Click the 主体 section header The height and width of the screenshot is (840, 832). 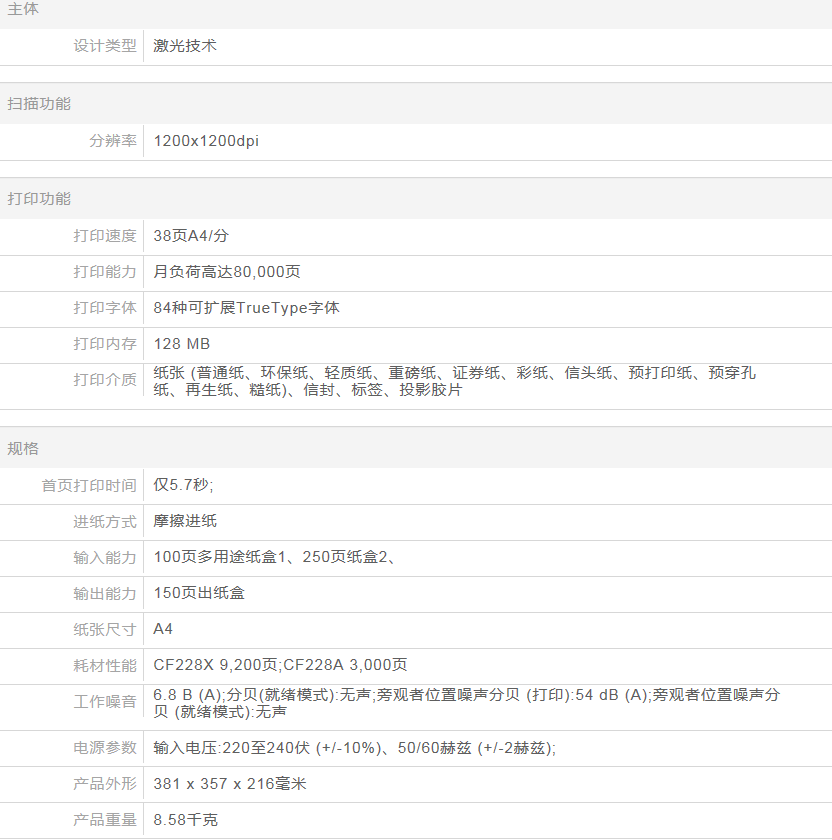(24, 9)
